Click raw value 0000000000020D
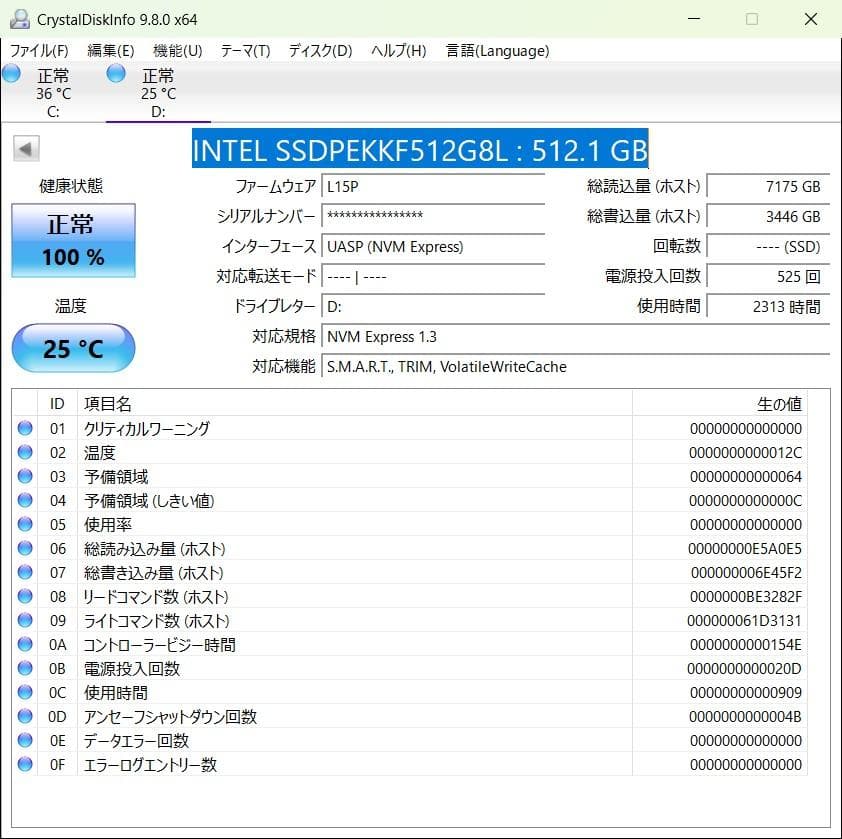Viewport: 842px width, 839px height. (744, 669)
